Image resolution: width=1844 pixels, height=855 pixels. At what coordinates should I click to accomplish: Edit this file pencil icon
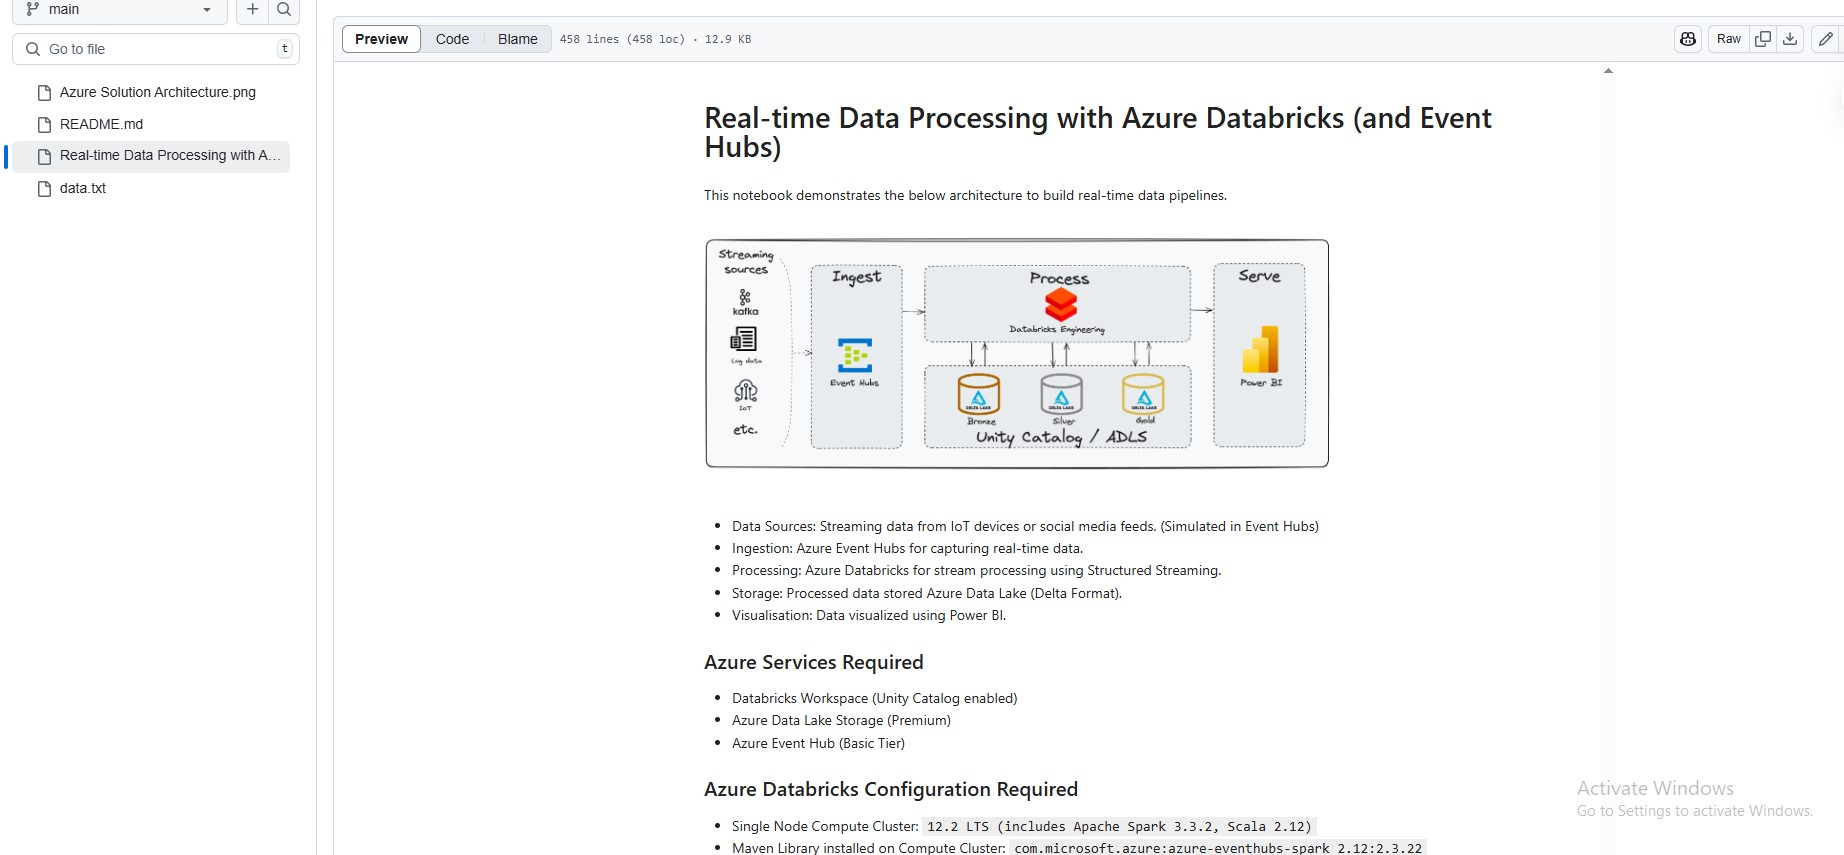coord(1826,39)
